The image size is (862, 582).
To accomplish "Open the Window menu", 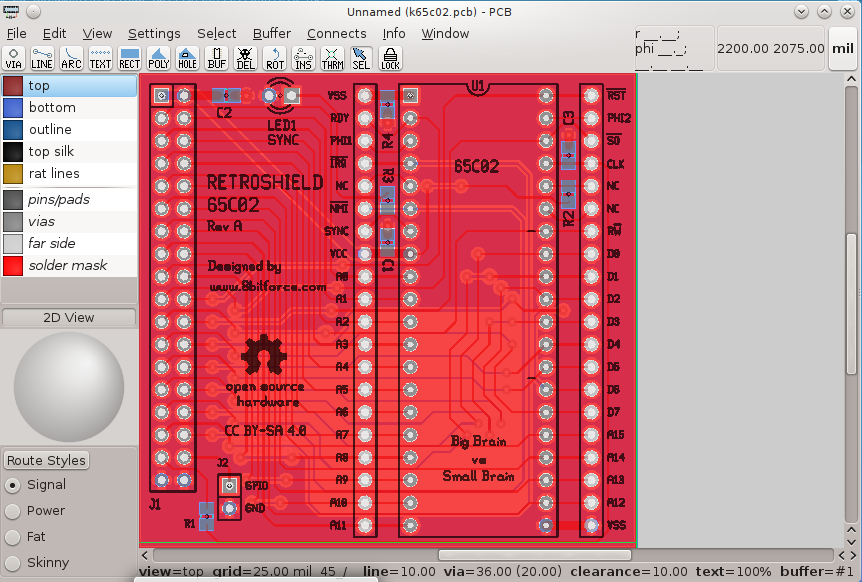I will coord(445,34).
